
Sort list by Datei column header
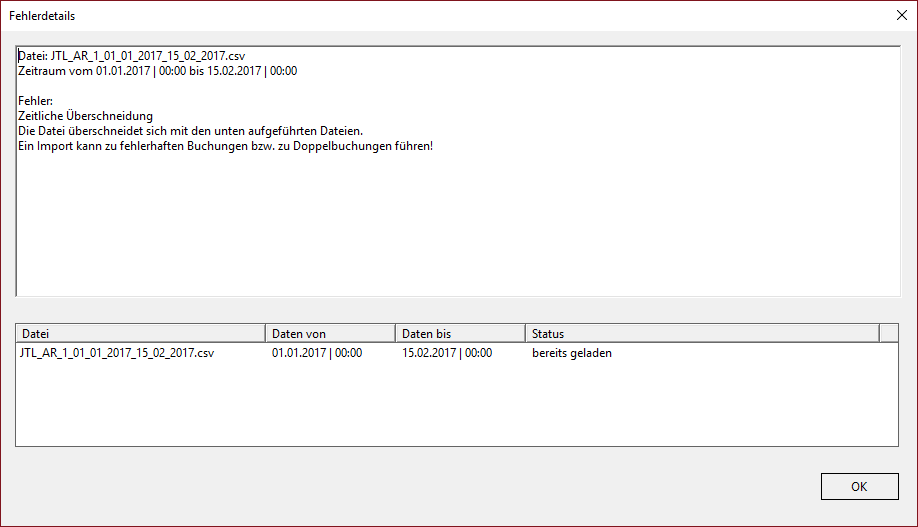pos(140,333)
